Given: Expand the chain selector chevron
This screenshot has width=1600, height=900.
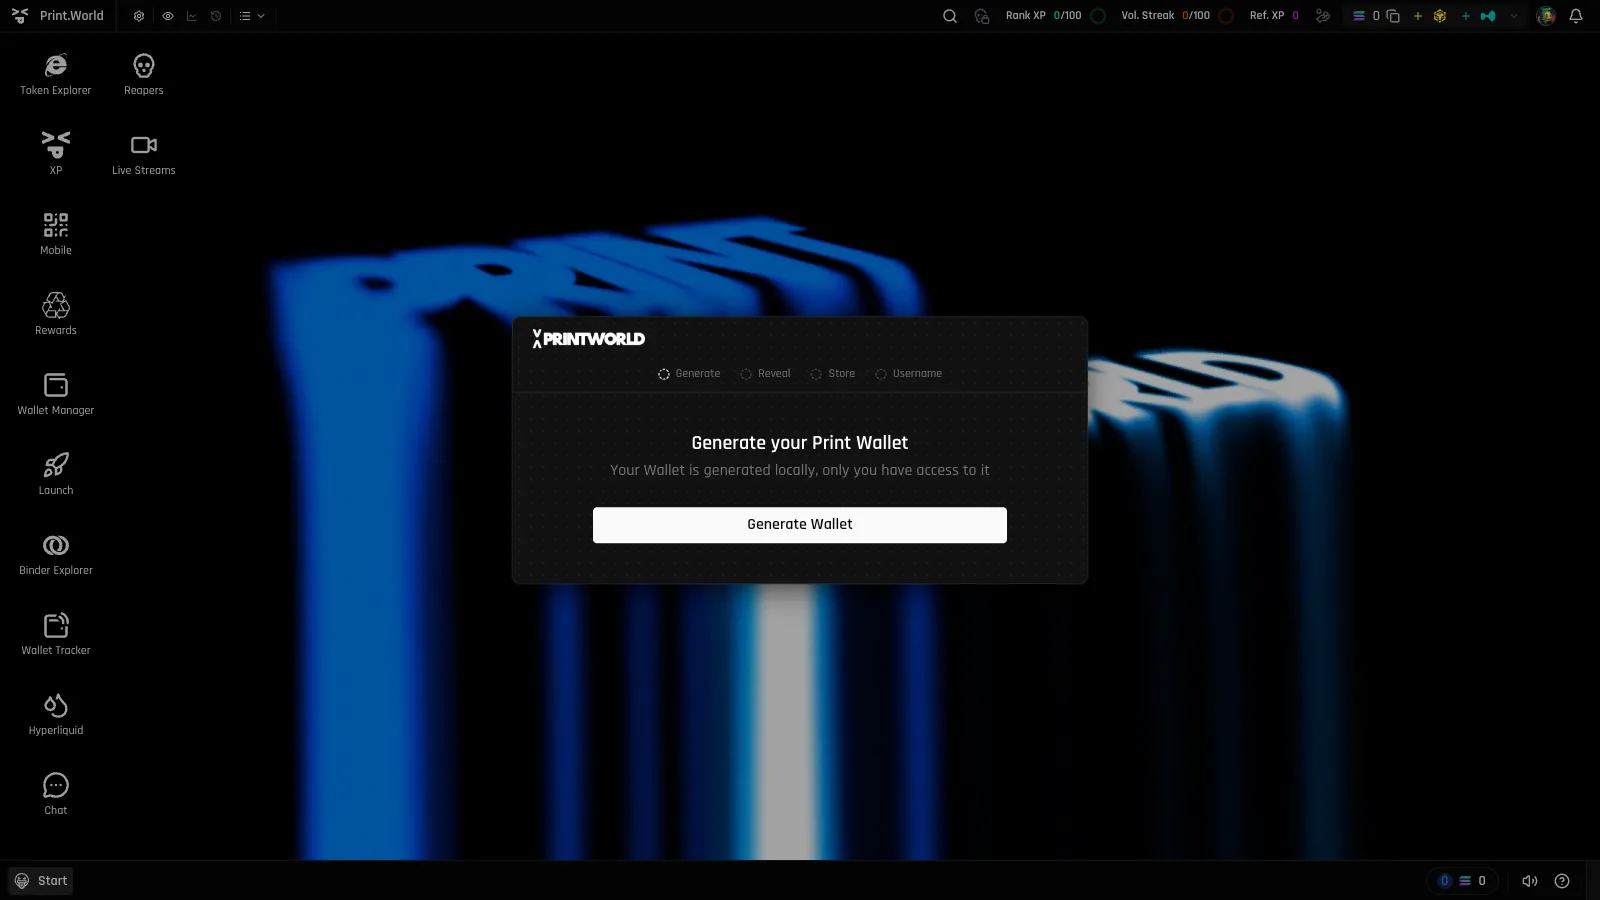Looking at the screenshot, I should pyautogui.click(x=1514, y=16).
